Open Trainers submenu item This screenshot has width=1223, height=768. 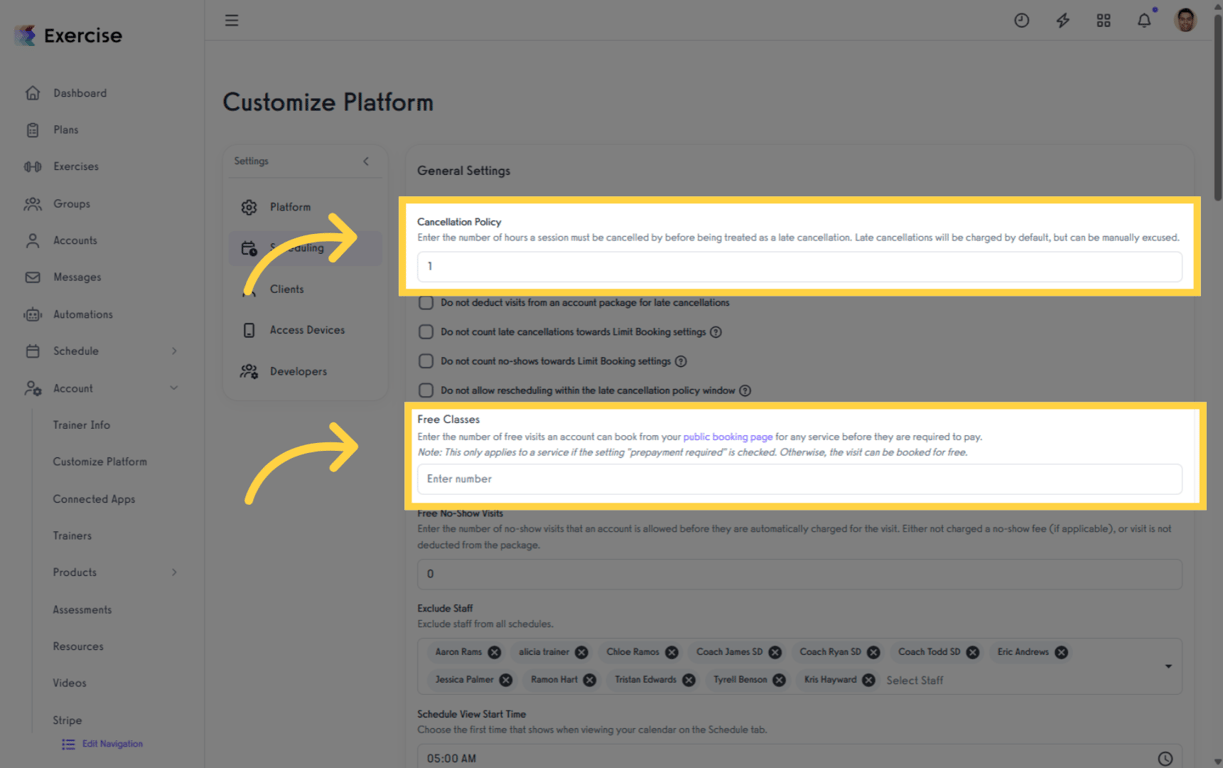72,536
